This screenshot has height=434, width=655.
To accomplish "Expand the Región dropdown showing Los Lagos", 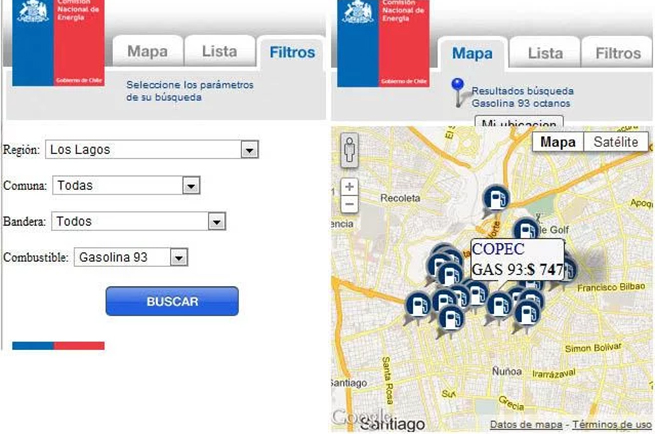I will tap(152, 150).
